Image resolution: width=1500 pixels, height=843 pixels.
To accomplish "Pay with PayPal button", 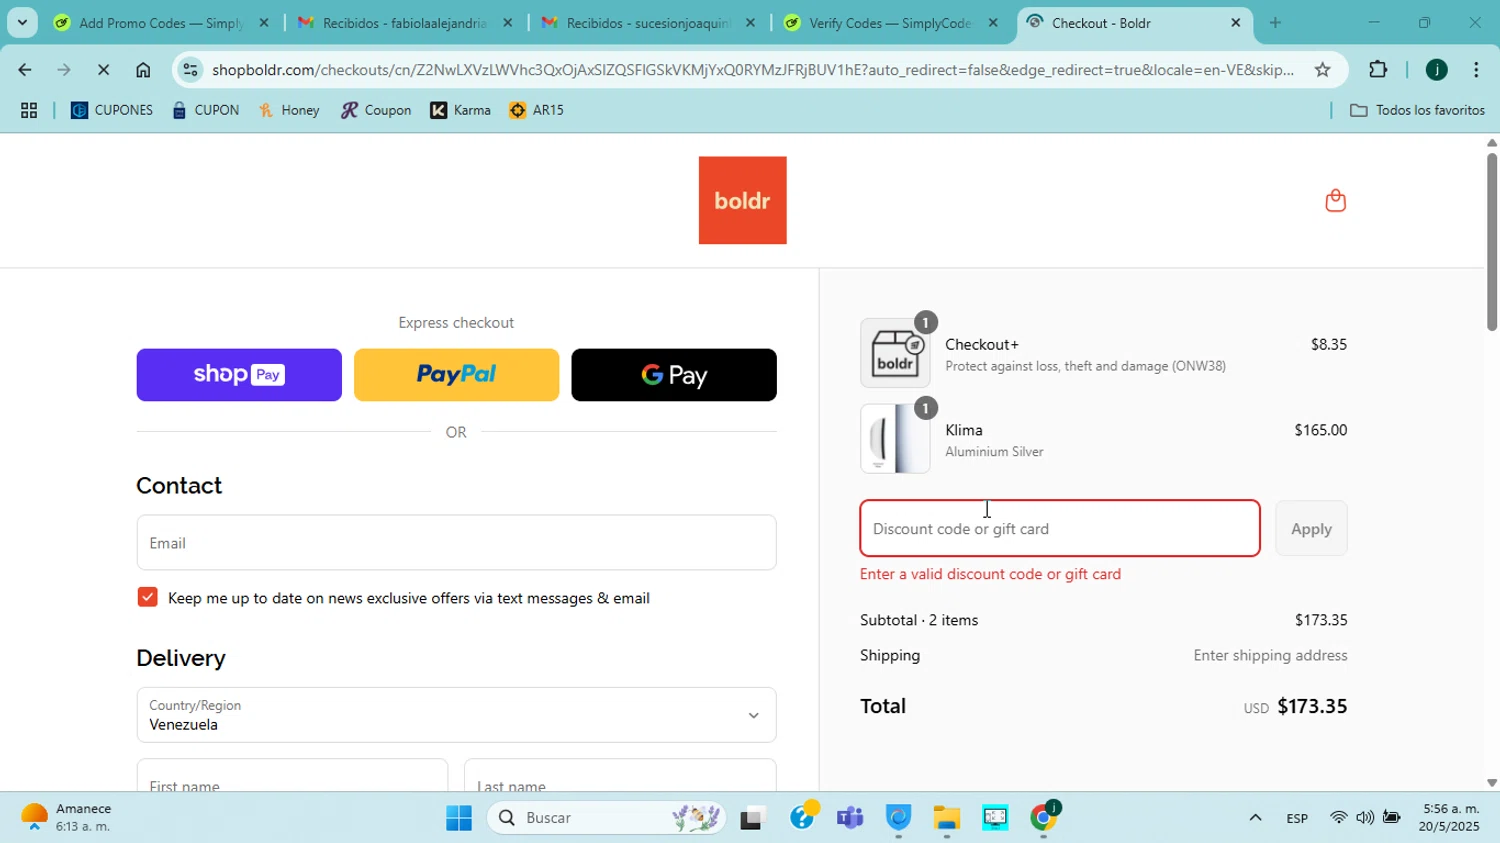I will [456, 375].
